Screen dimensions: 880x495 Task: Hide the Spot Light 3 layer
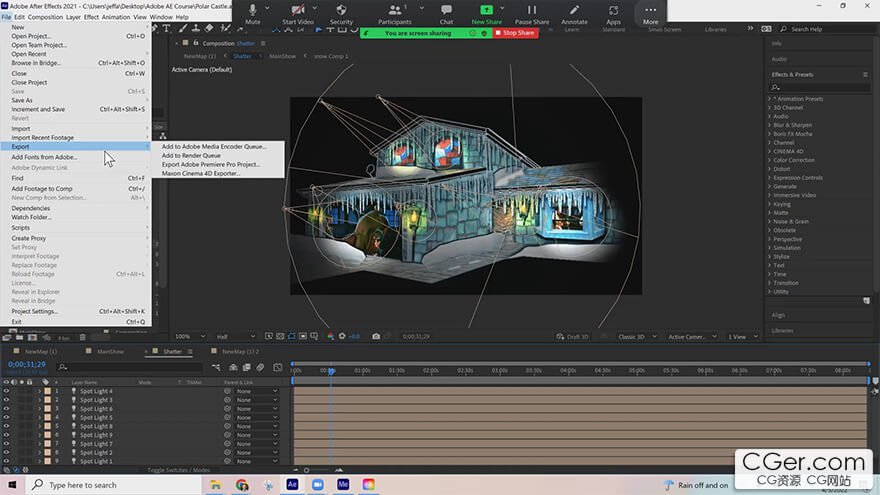coord(6,400)
